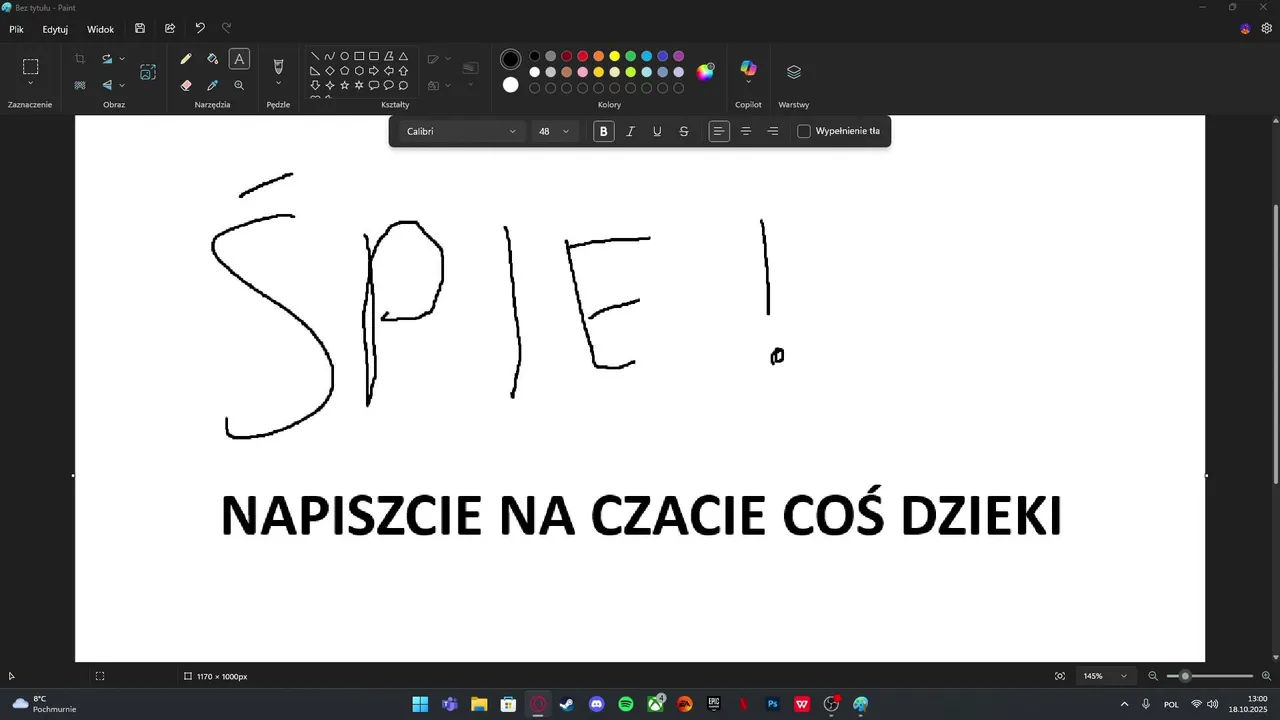Move the zoom slider handle
1280x720 pixels.
[x=1186, y=676]
